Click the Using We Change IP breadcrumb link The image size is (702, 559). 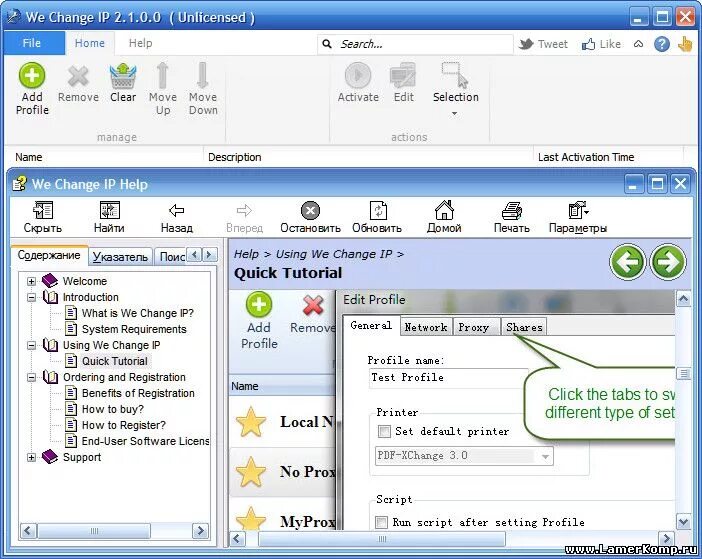pyautogui.click(x=334, y=254)
